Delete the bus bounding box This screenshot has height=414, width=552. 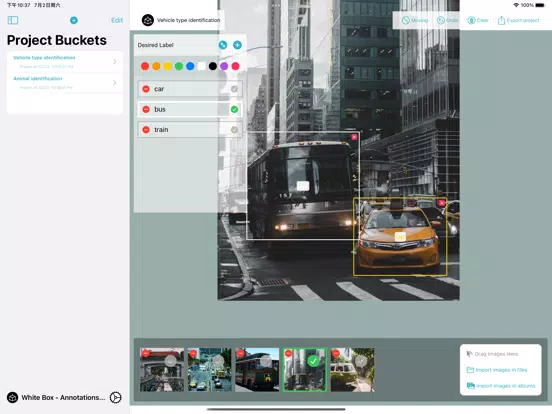coord(354,137)
